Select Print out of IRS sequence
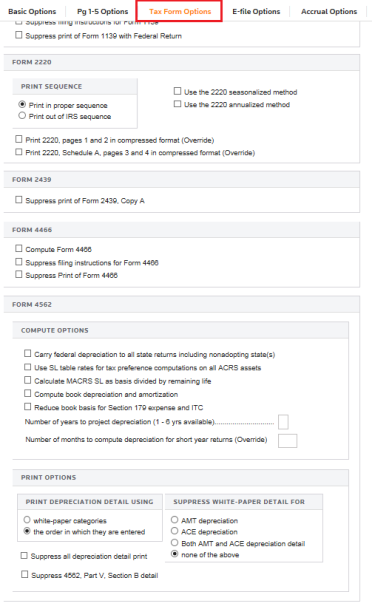The width and height of the screenshot is (372, 609). pos(22,116)
